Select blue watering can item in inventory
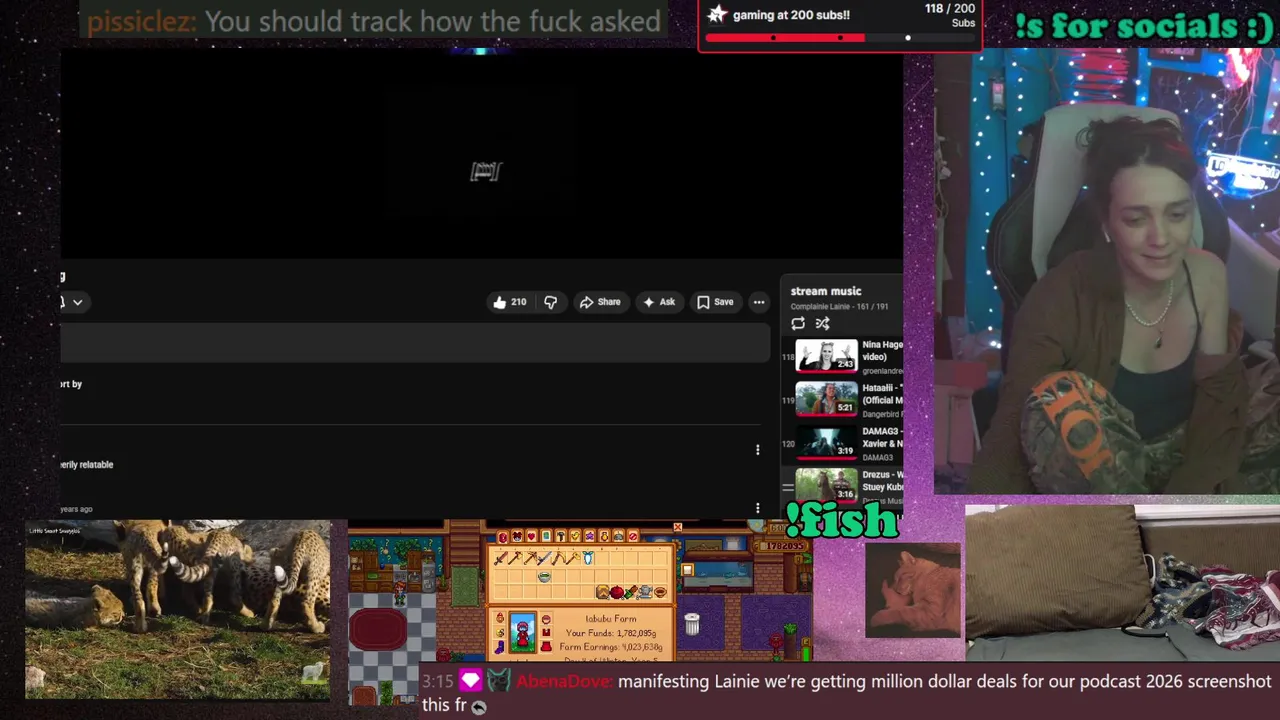This screenshot has height=720, width=1280. click(x=588, y=558)
